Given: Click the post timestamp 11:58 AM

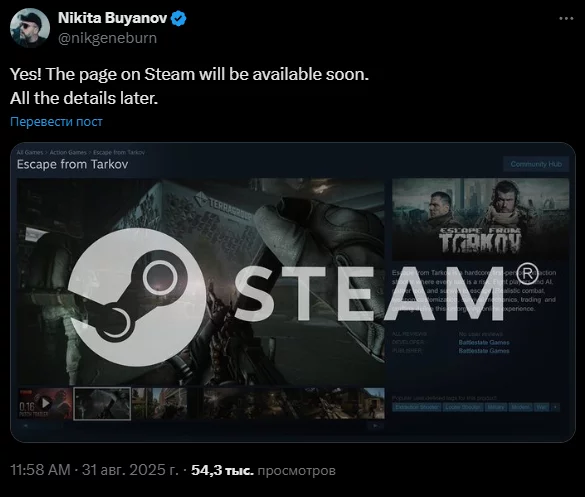Looking at the screenshot, I should [40, 470].
